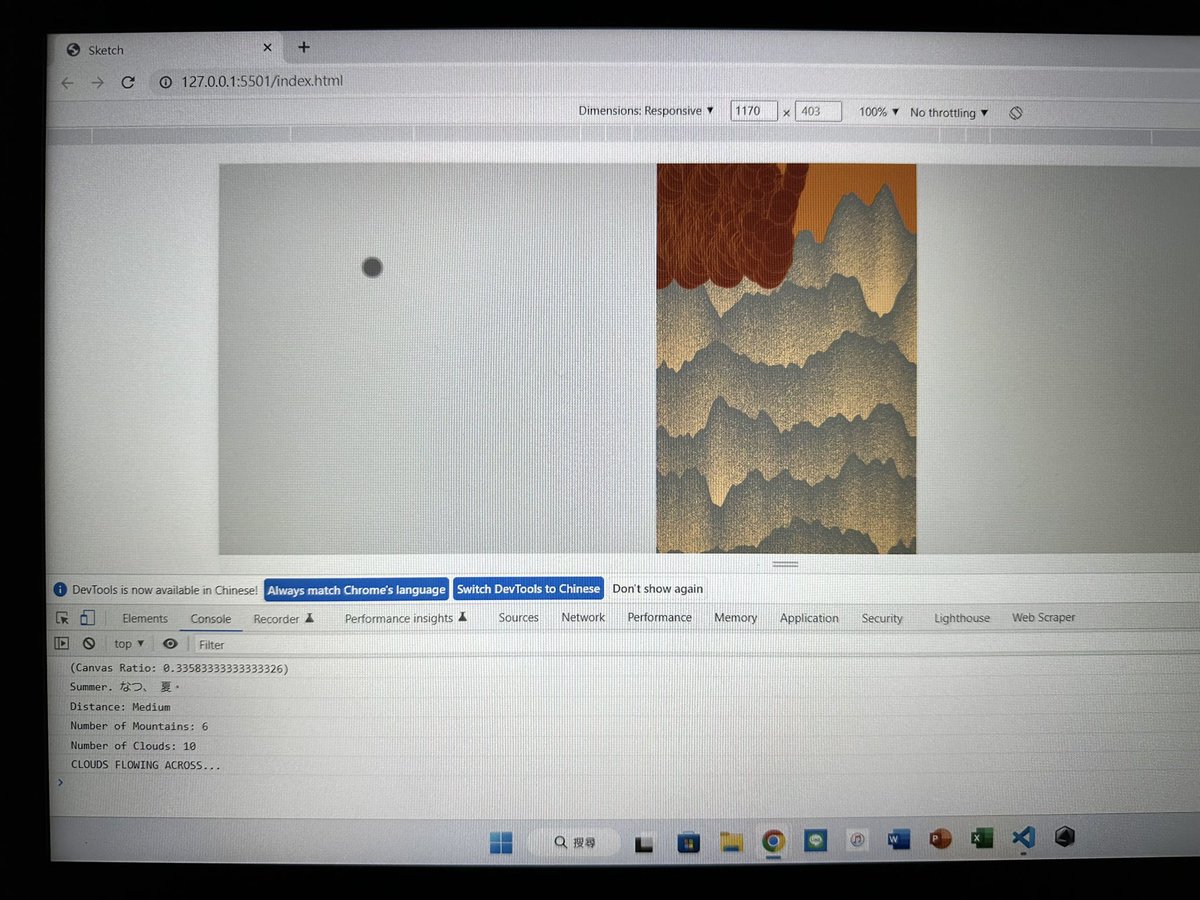Select the Console tab

click(x=211, y=619)
